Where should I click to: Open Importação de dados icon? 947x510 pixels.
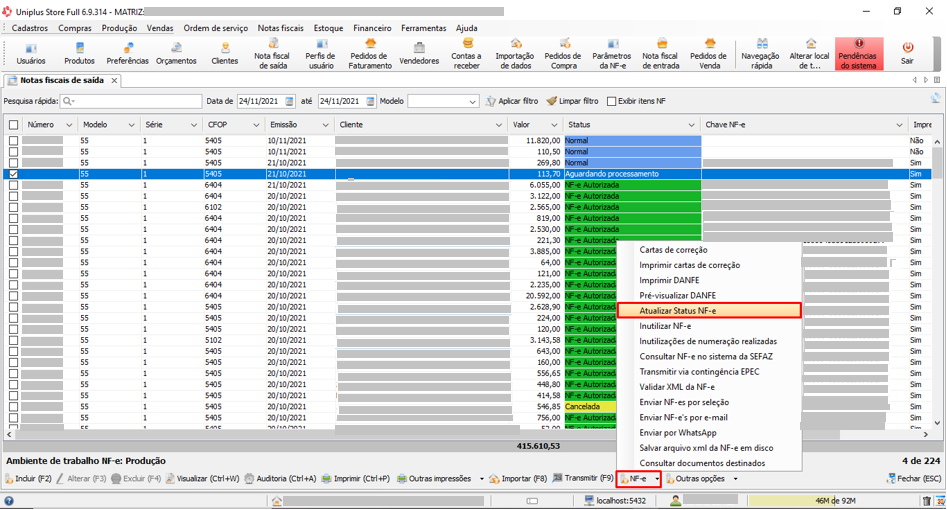515,54
